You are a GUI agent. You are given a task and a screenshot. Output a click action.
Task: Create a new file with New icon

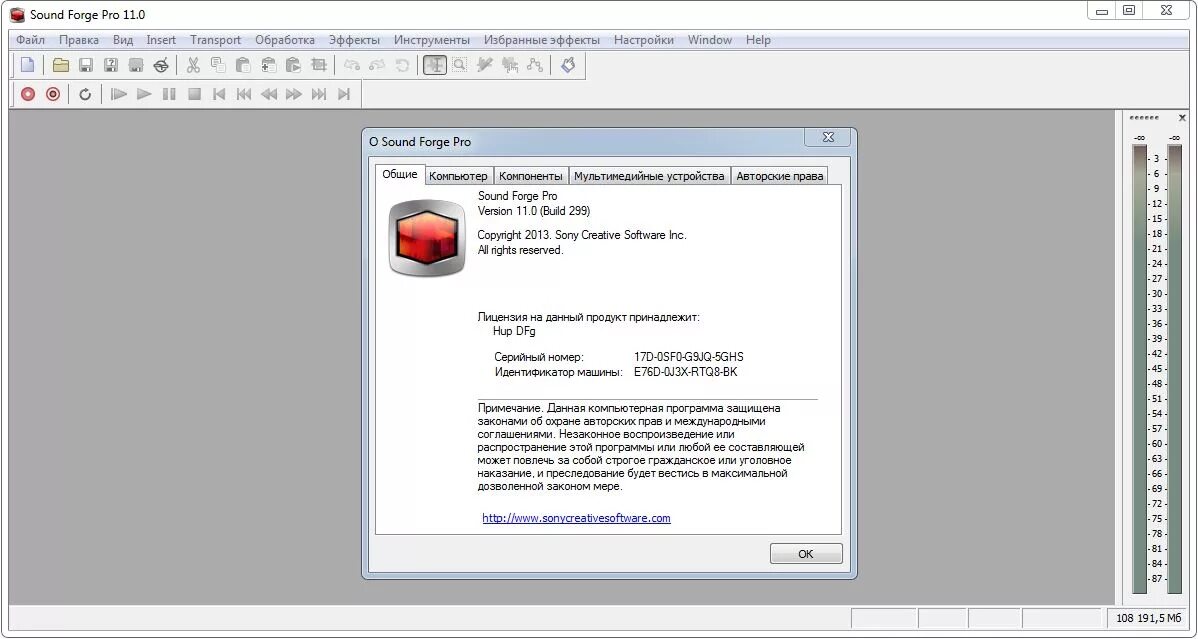28,65
